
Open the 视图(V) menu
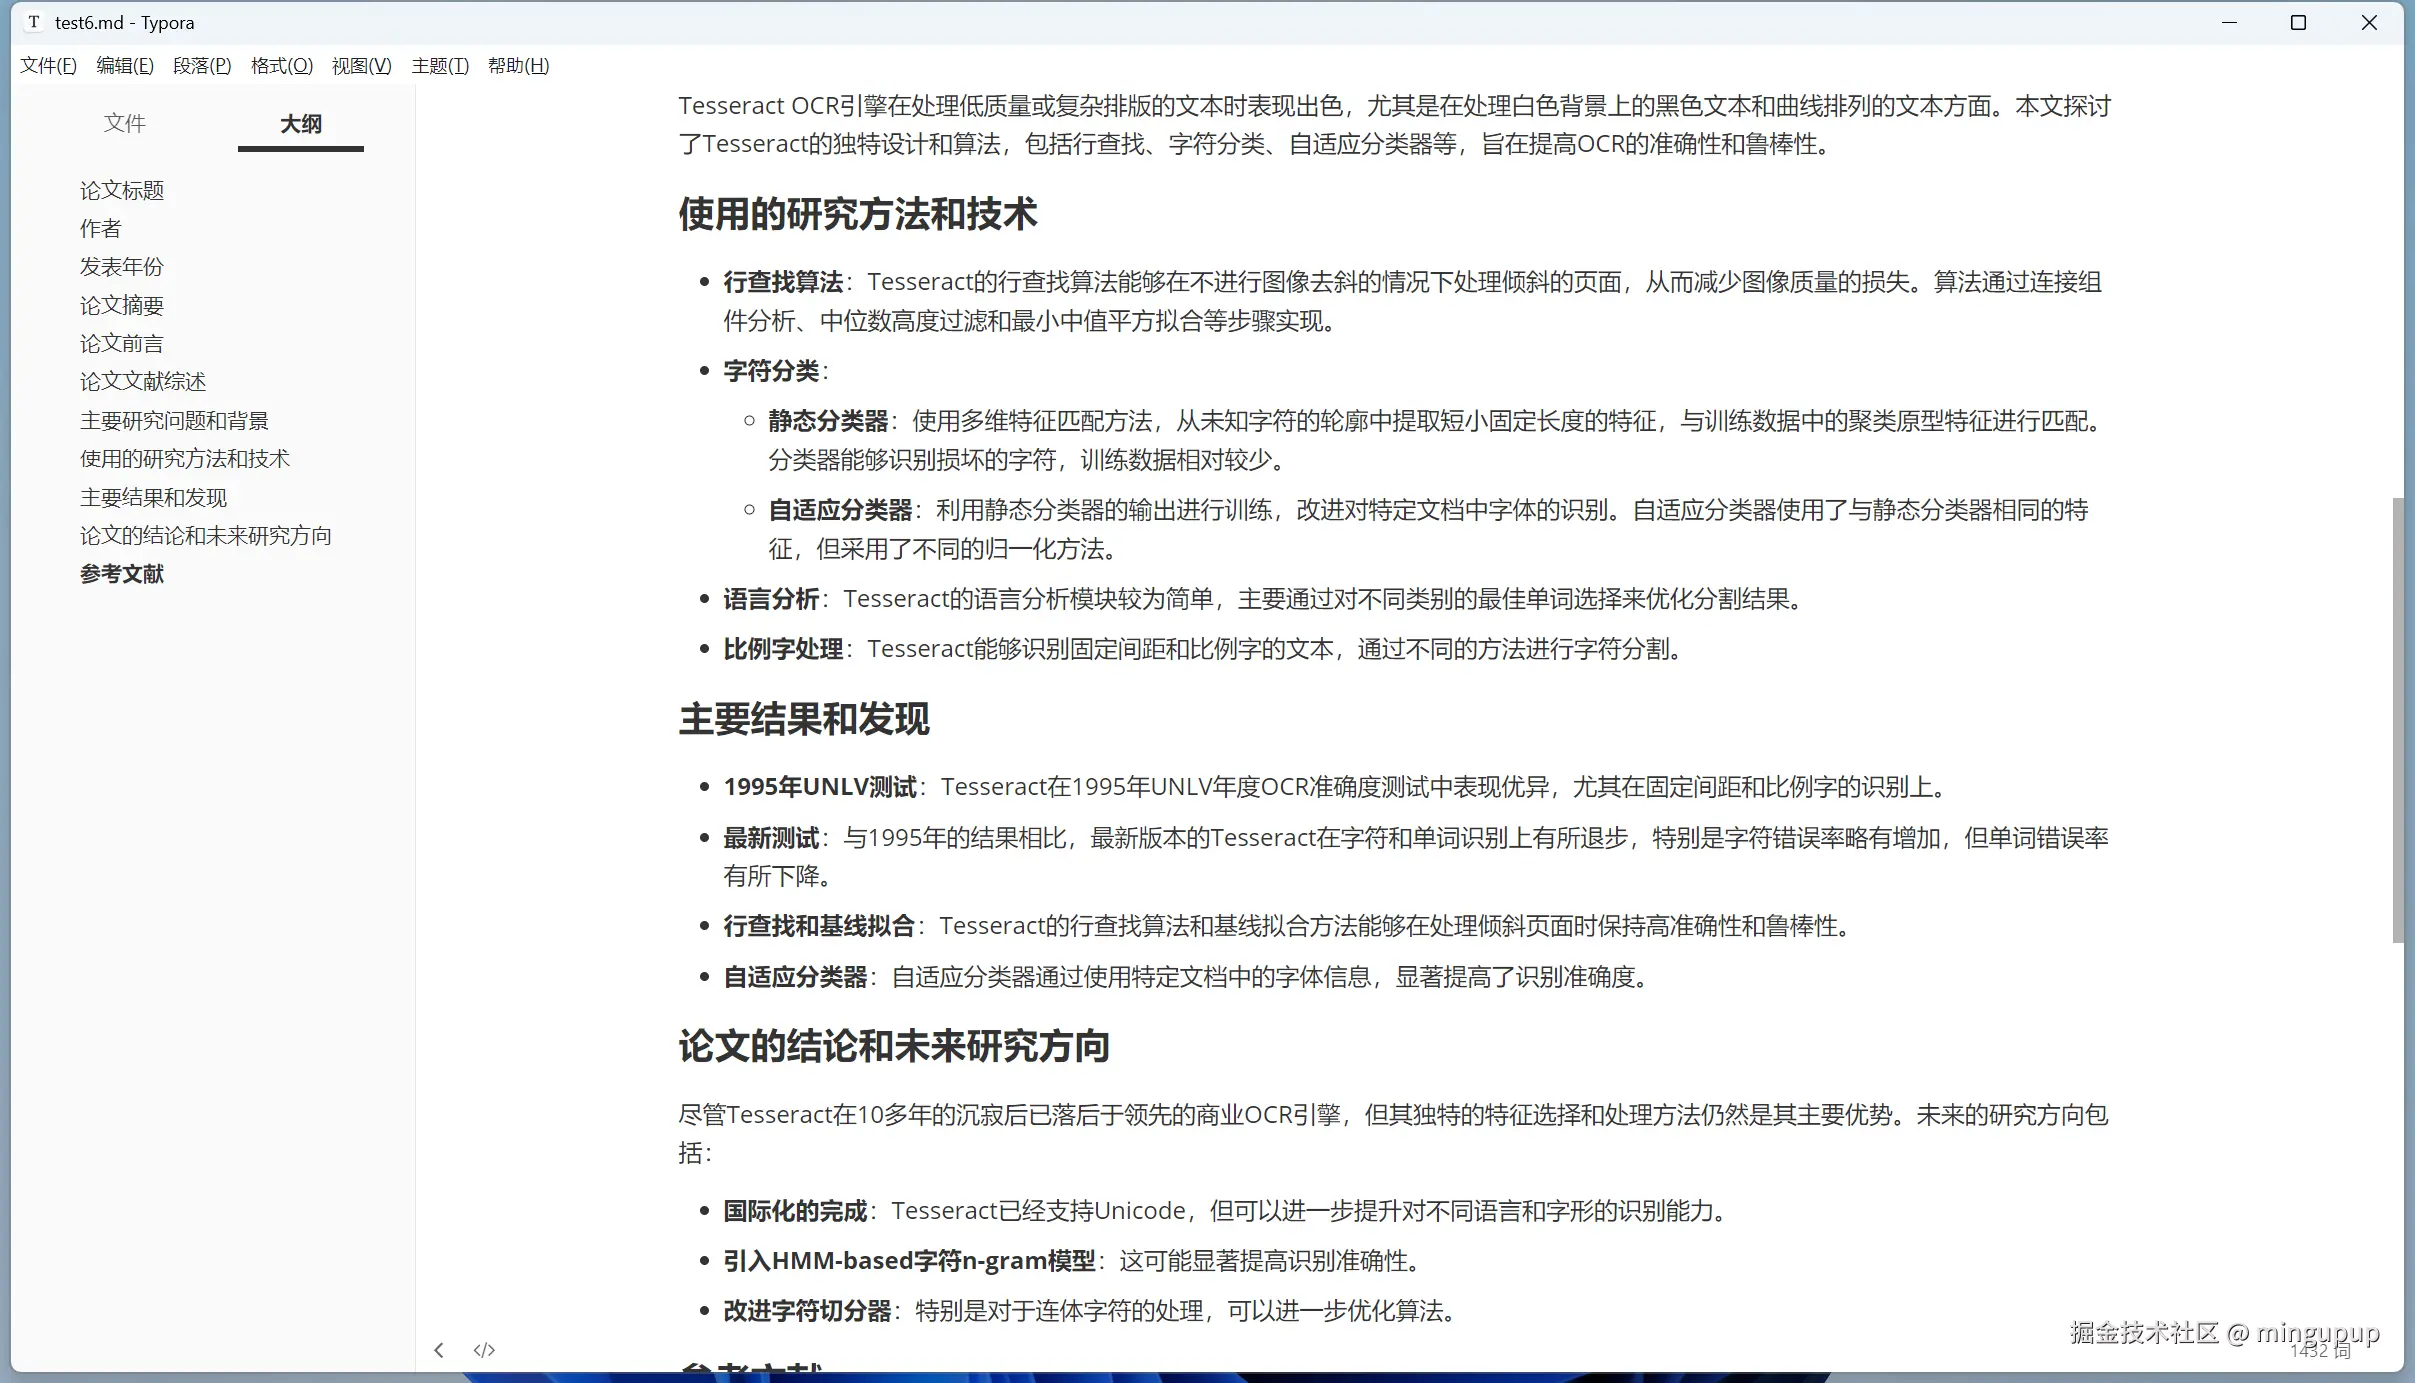(360, 65)
